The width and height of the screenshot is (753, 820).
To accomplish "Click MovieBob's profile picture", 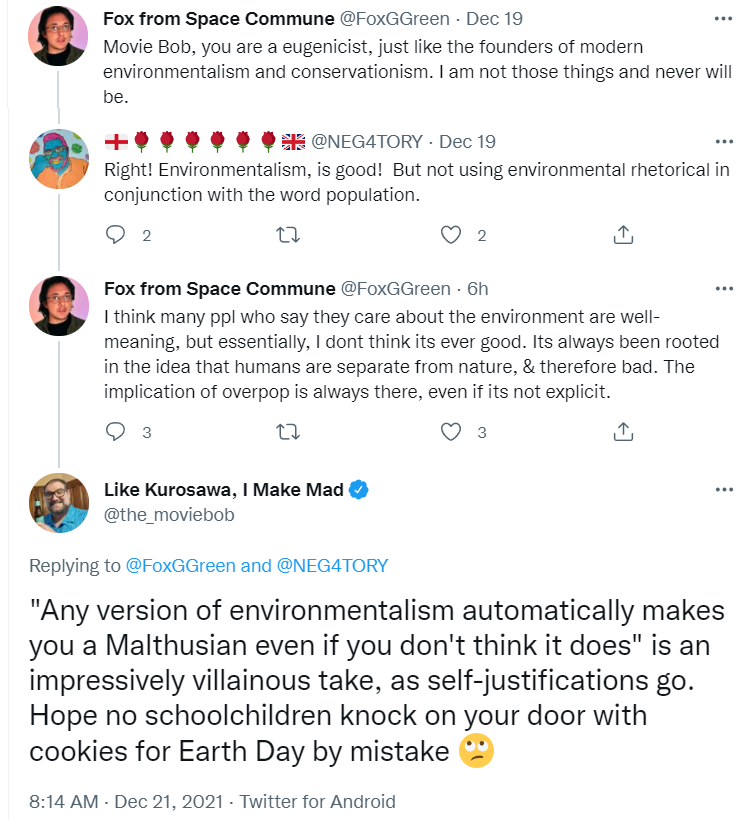I will coord(59,503).
